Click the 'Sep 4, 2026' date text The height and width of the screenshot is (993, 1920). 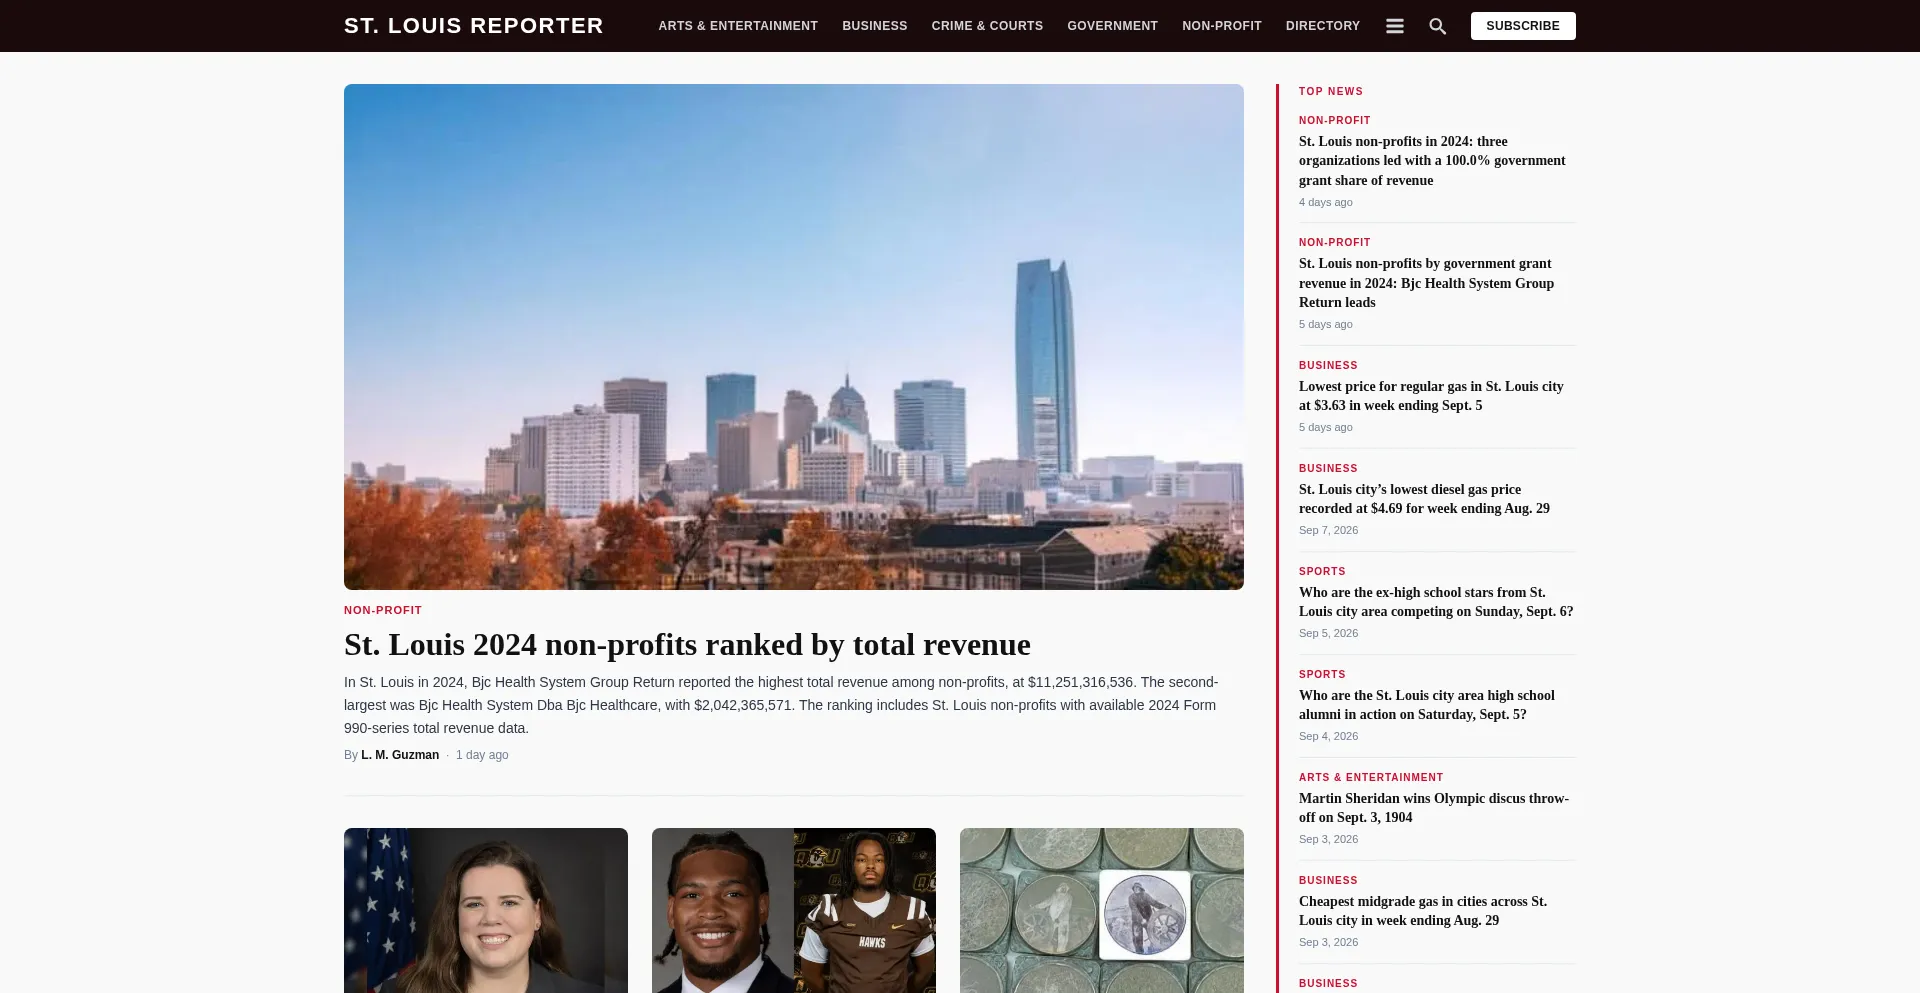[1328, 736]
